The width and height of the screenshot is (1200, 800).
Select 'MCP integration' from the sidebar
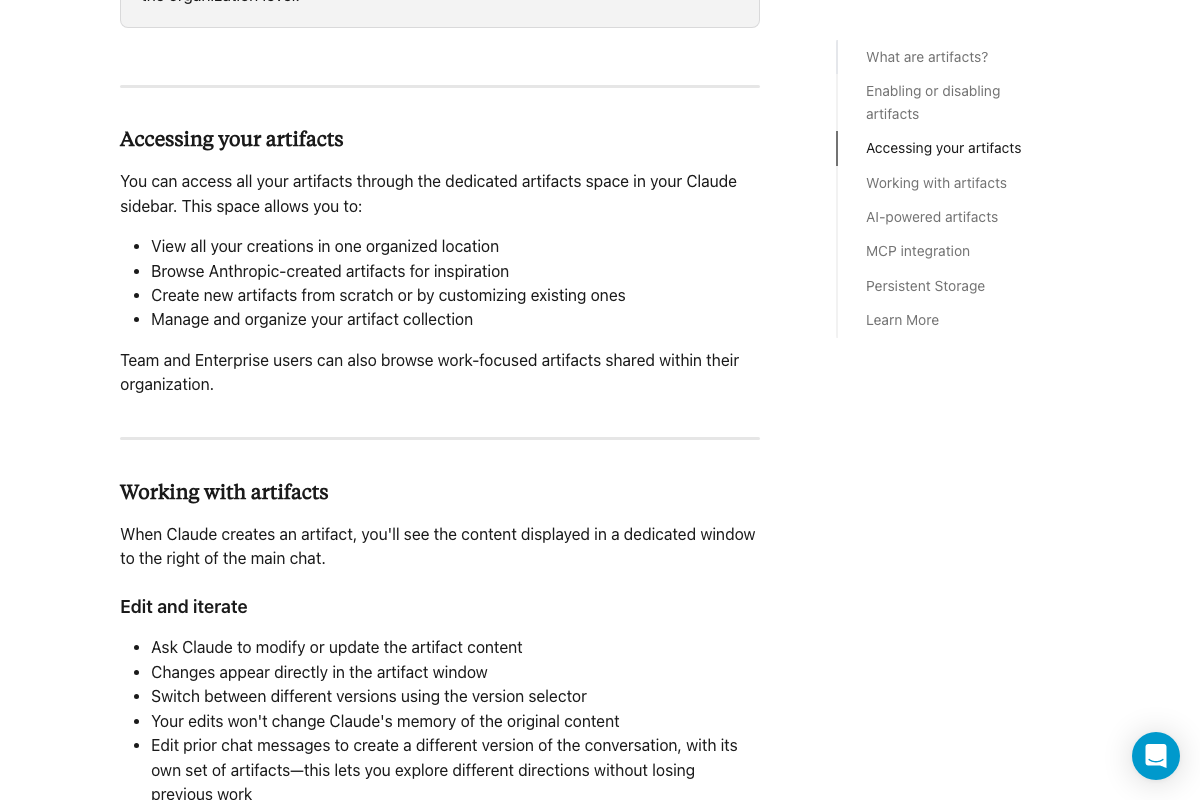(918, 251)
